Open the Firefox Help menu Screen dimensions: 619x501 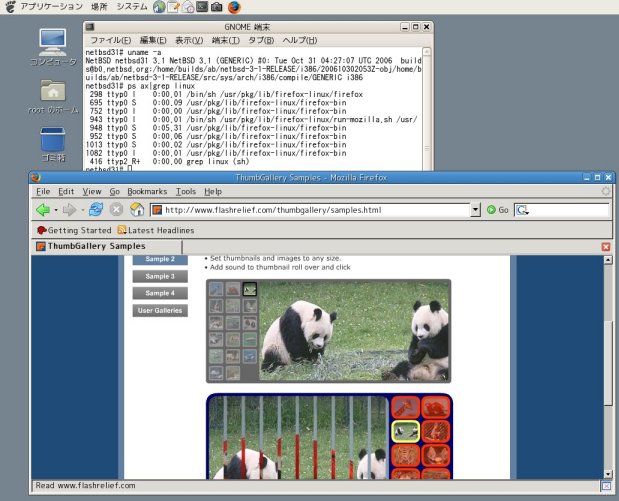[213, 191]
